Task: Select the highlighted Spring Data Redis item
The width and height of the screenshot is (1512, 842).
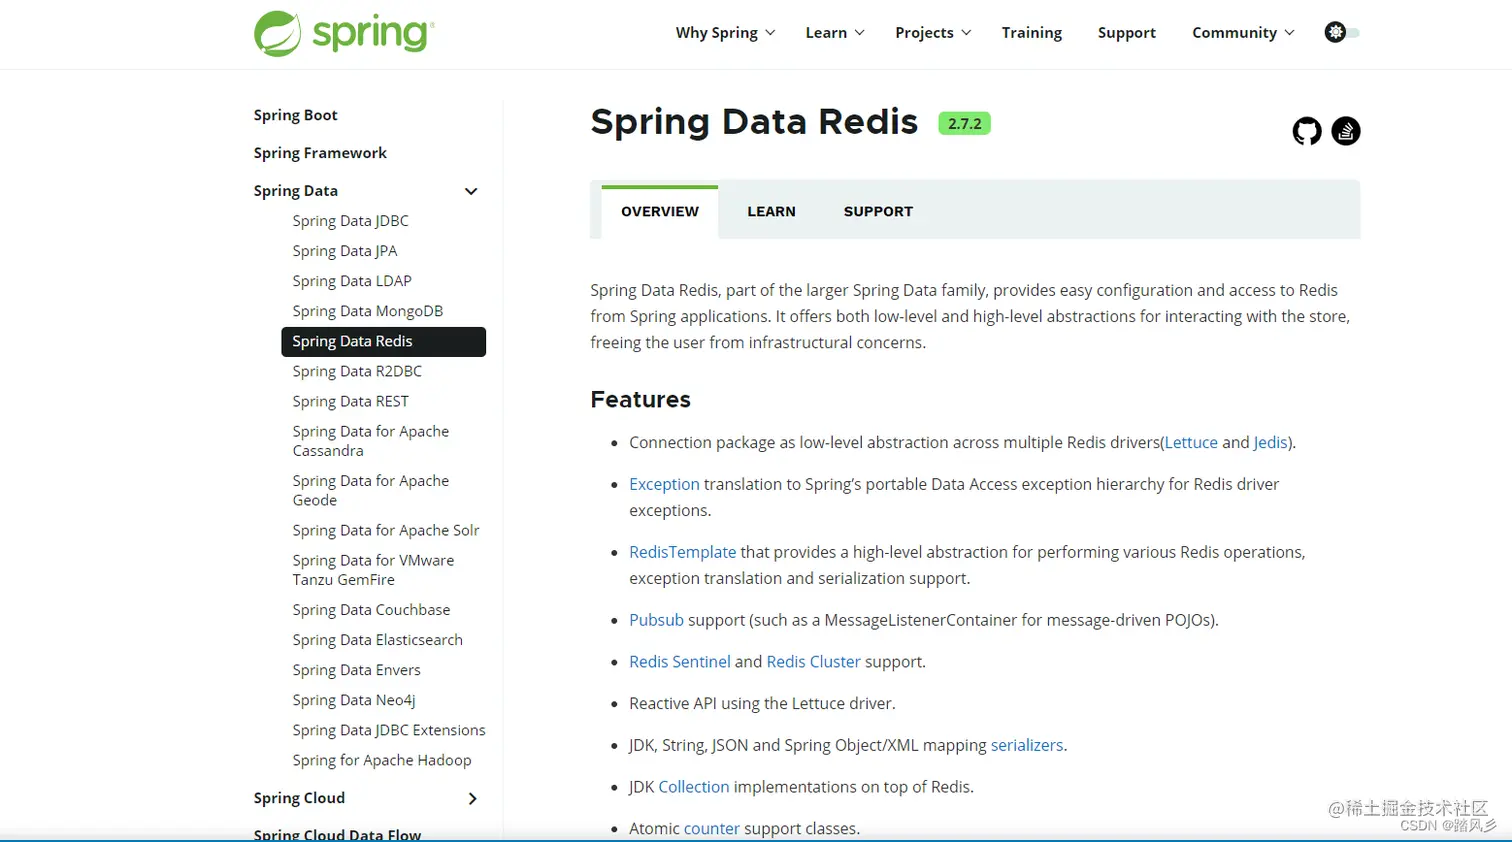Action: point(384,341)
